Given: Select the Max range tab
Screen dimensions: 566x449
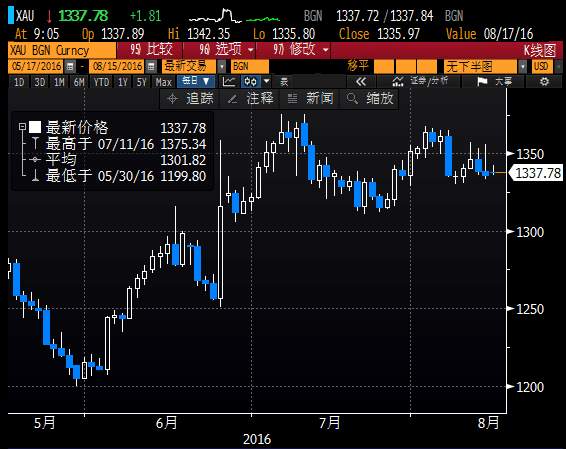Looking at the screenshot, I should [x=163, y=82].
